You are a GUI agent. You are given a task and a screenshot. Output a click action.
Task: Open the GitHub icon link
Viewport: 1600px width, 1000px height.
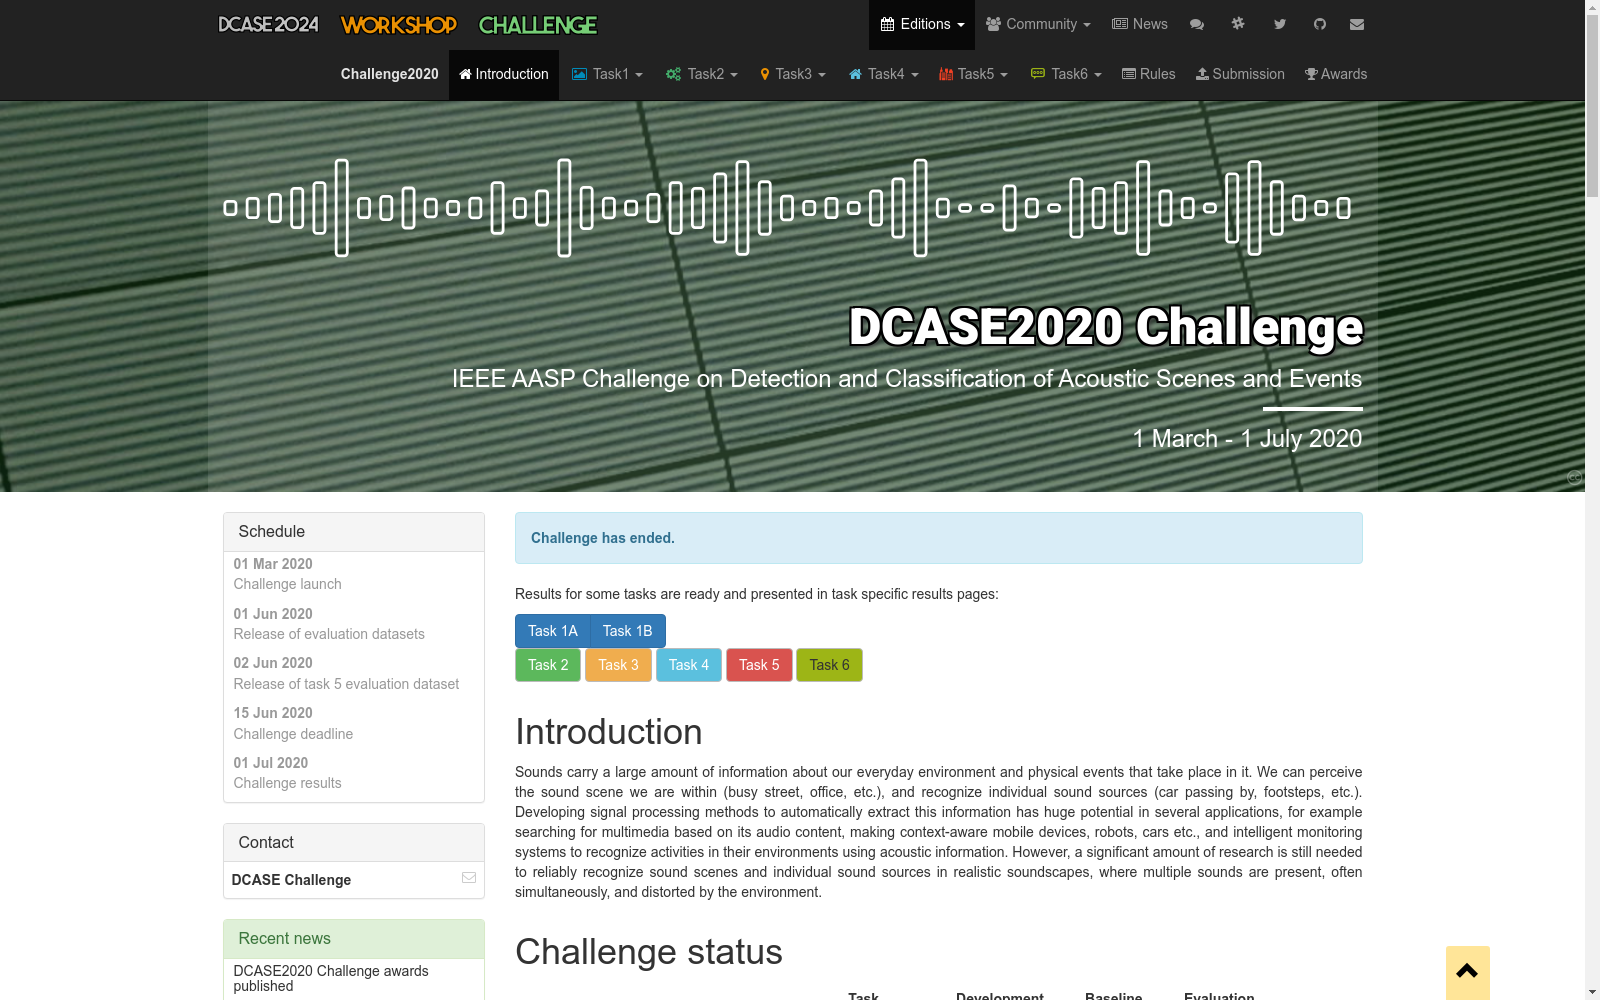tap(1320, 24)
